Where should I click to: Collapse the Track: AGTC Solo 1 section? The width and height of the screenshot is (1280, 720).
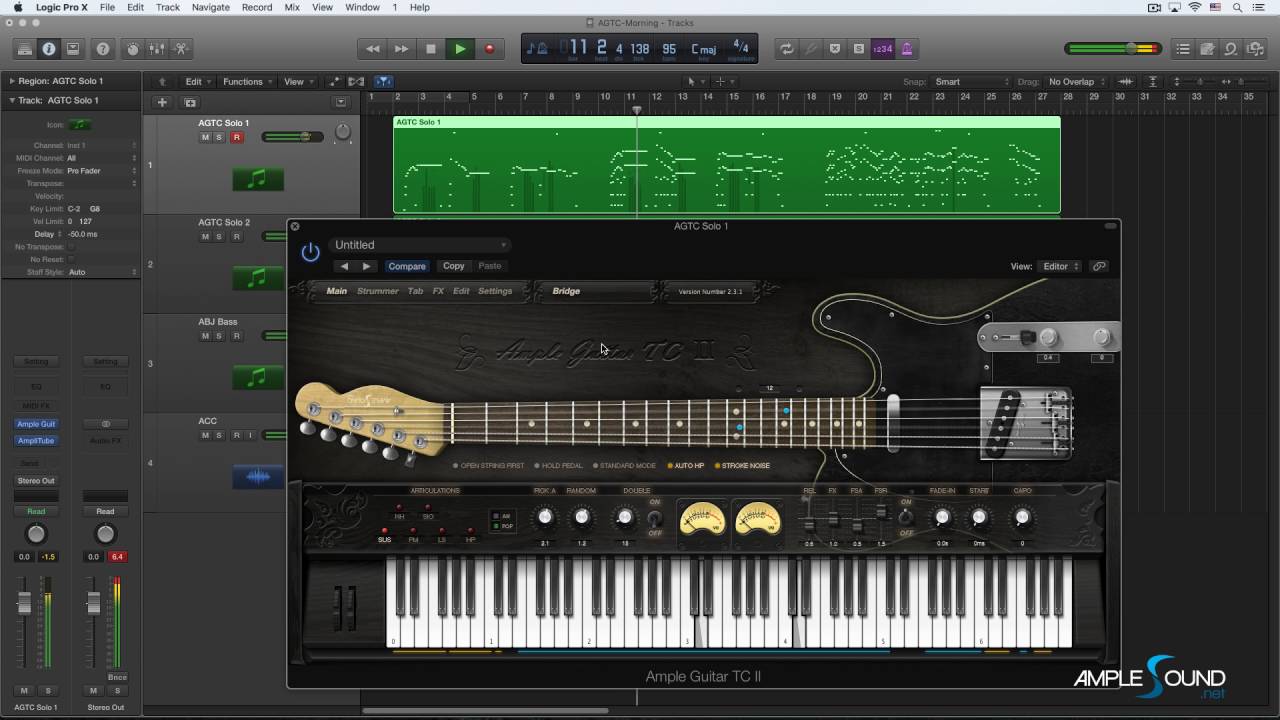click(x=13, y=100)
